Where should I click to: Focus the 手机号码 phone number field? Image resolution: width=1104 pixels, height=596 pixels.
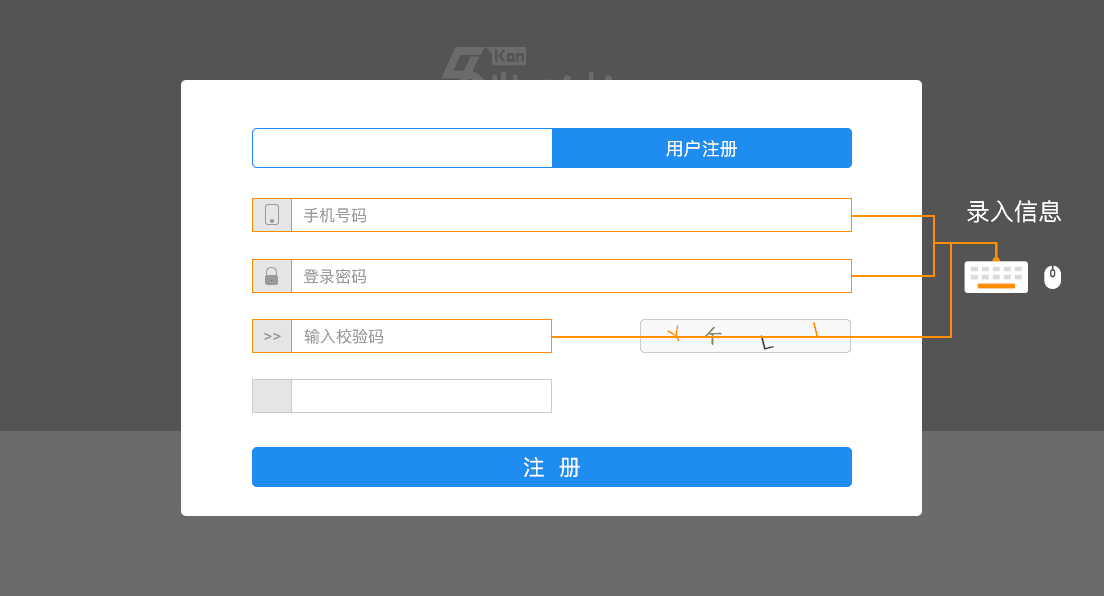click(570, 215)
